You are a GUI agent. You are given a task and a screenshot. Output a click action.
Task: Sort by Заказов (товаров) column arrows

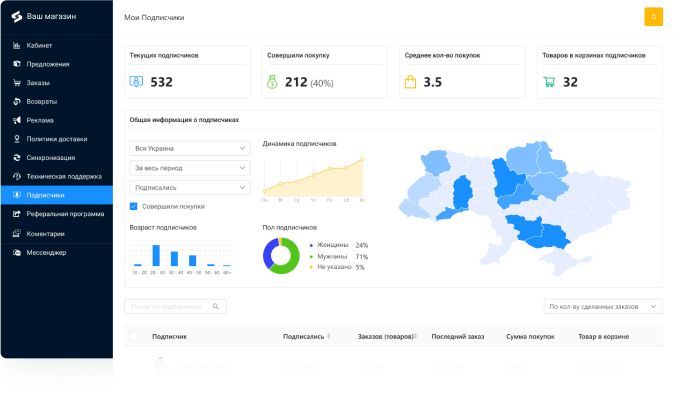pos(415,336)
